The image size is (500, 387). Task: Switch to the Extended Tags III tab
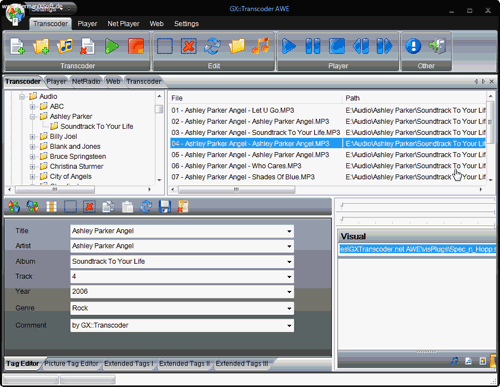coord(242,363)
